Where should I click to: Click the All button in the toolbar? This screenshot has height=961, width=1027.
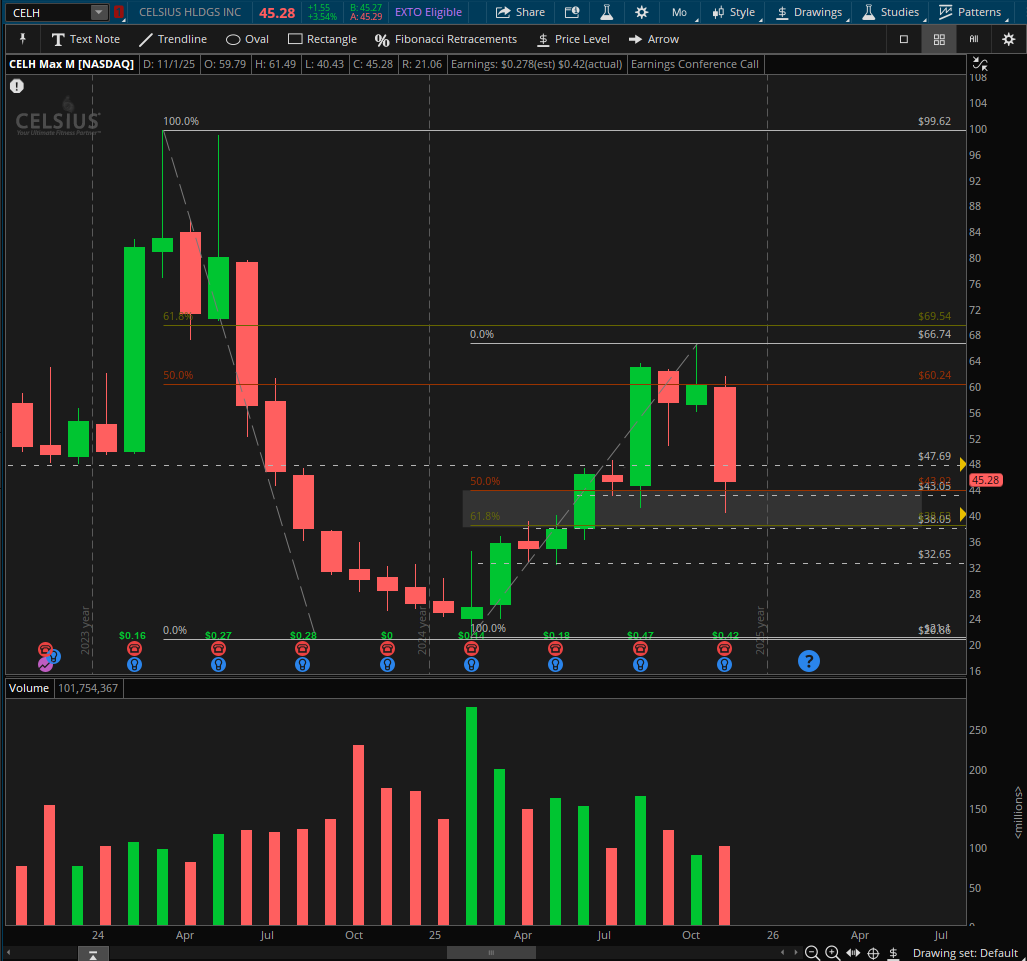(975, 39)
